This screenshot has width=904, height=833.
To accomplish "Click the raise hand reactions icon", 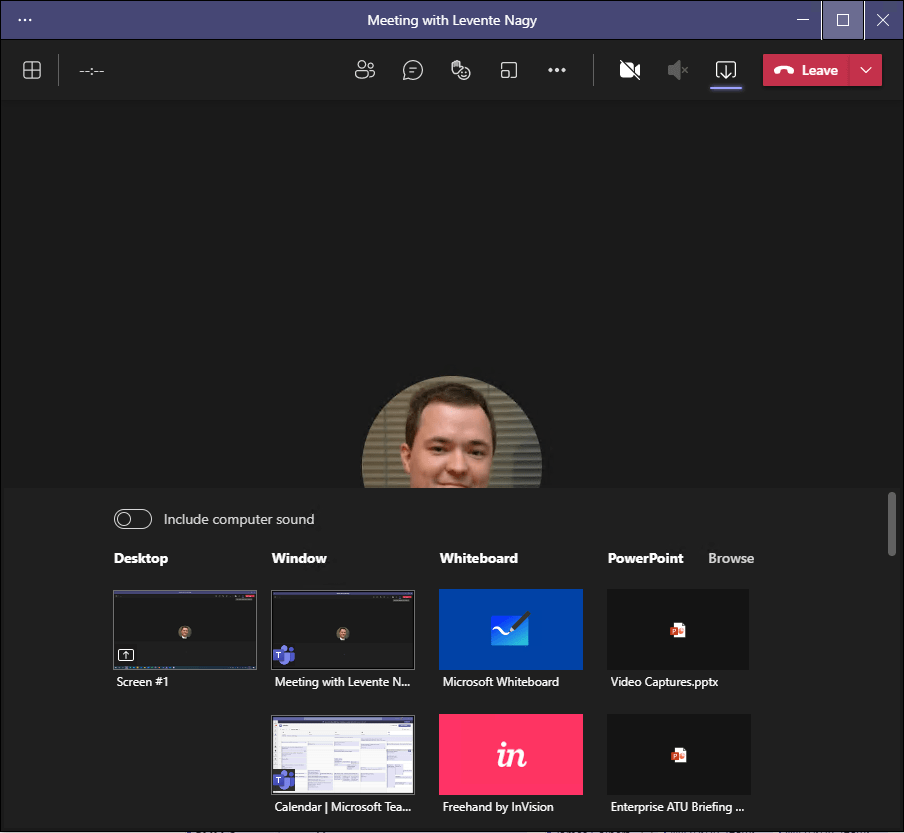I will pos(460,70).
